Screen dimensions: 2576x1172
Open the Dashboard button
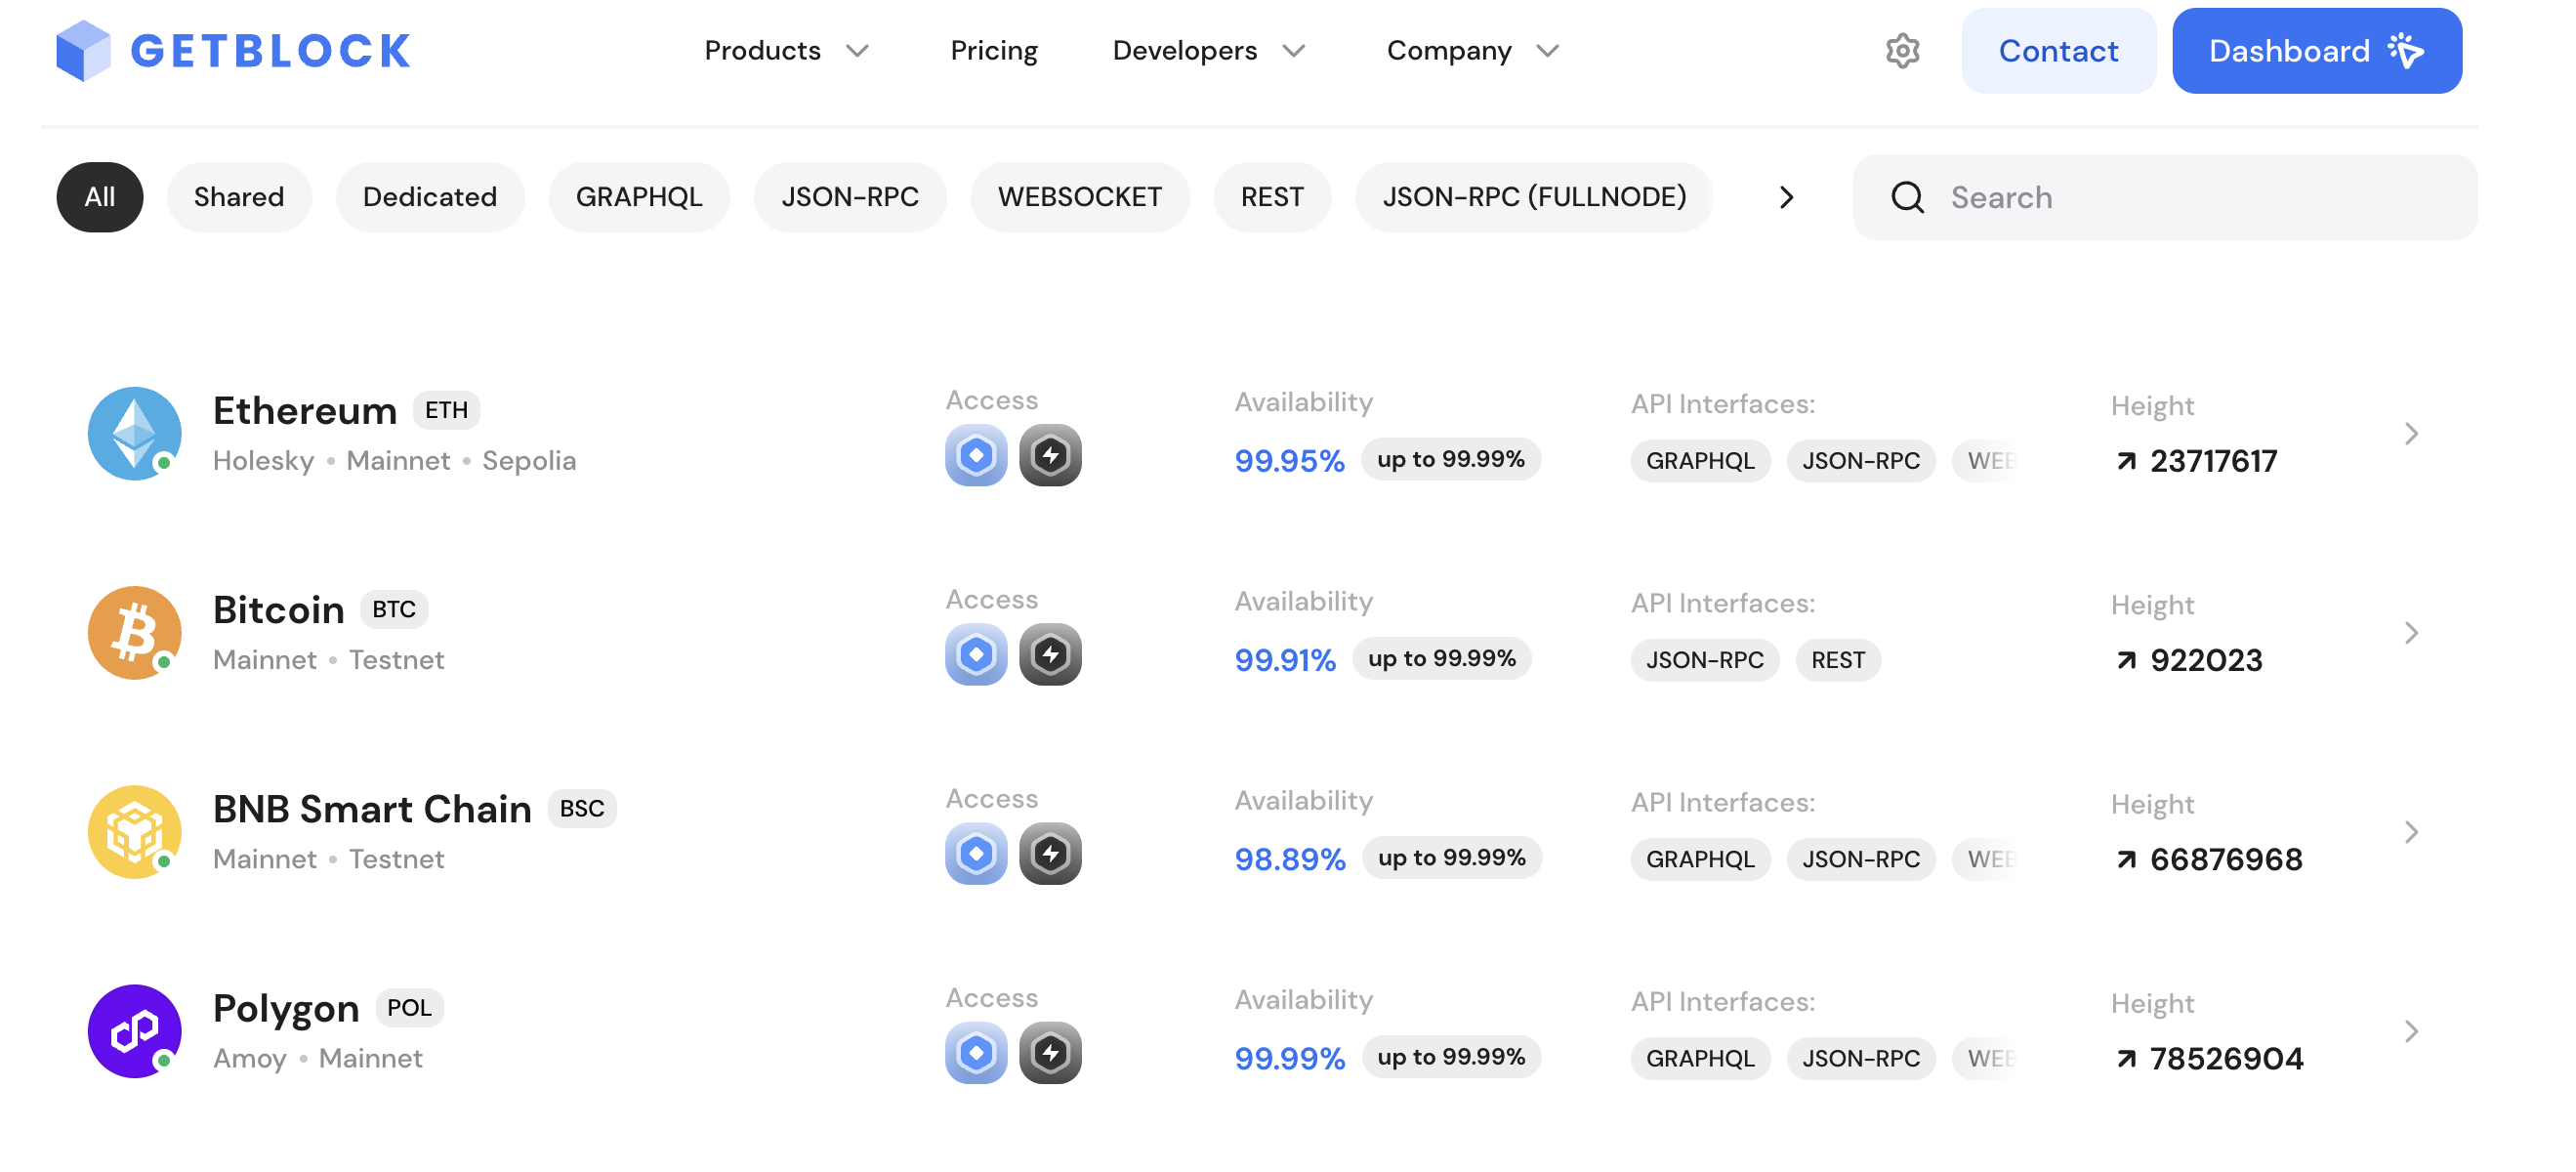(2316, 50)
